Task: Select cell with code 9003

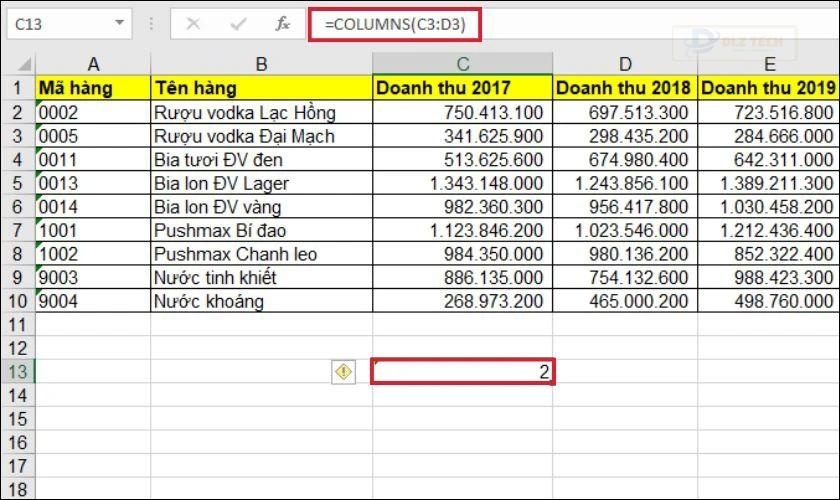Action: [x=93, y=278]
